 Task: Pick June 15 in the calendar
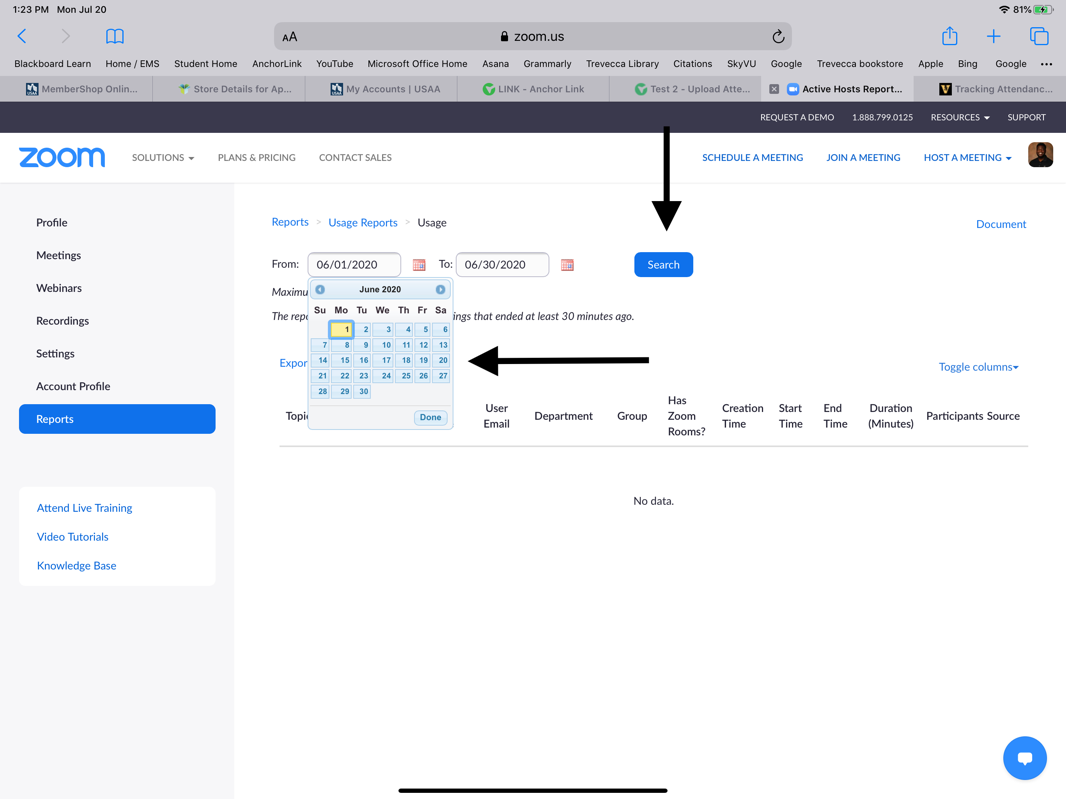[x=343, y=360]
